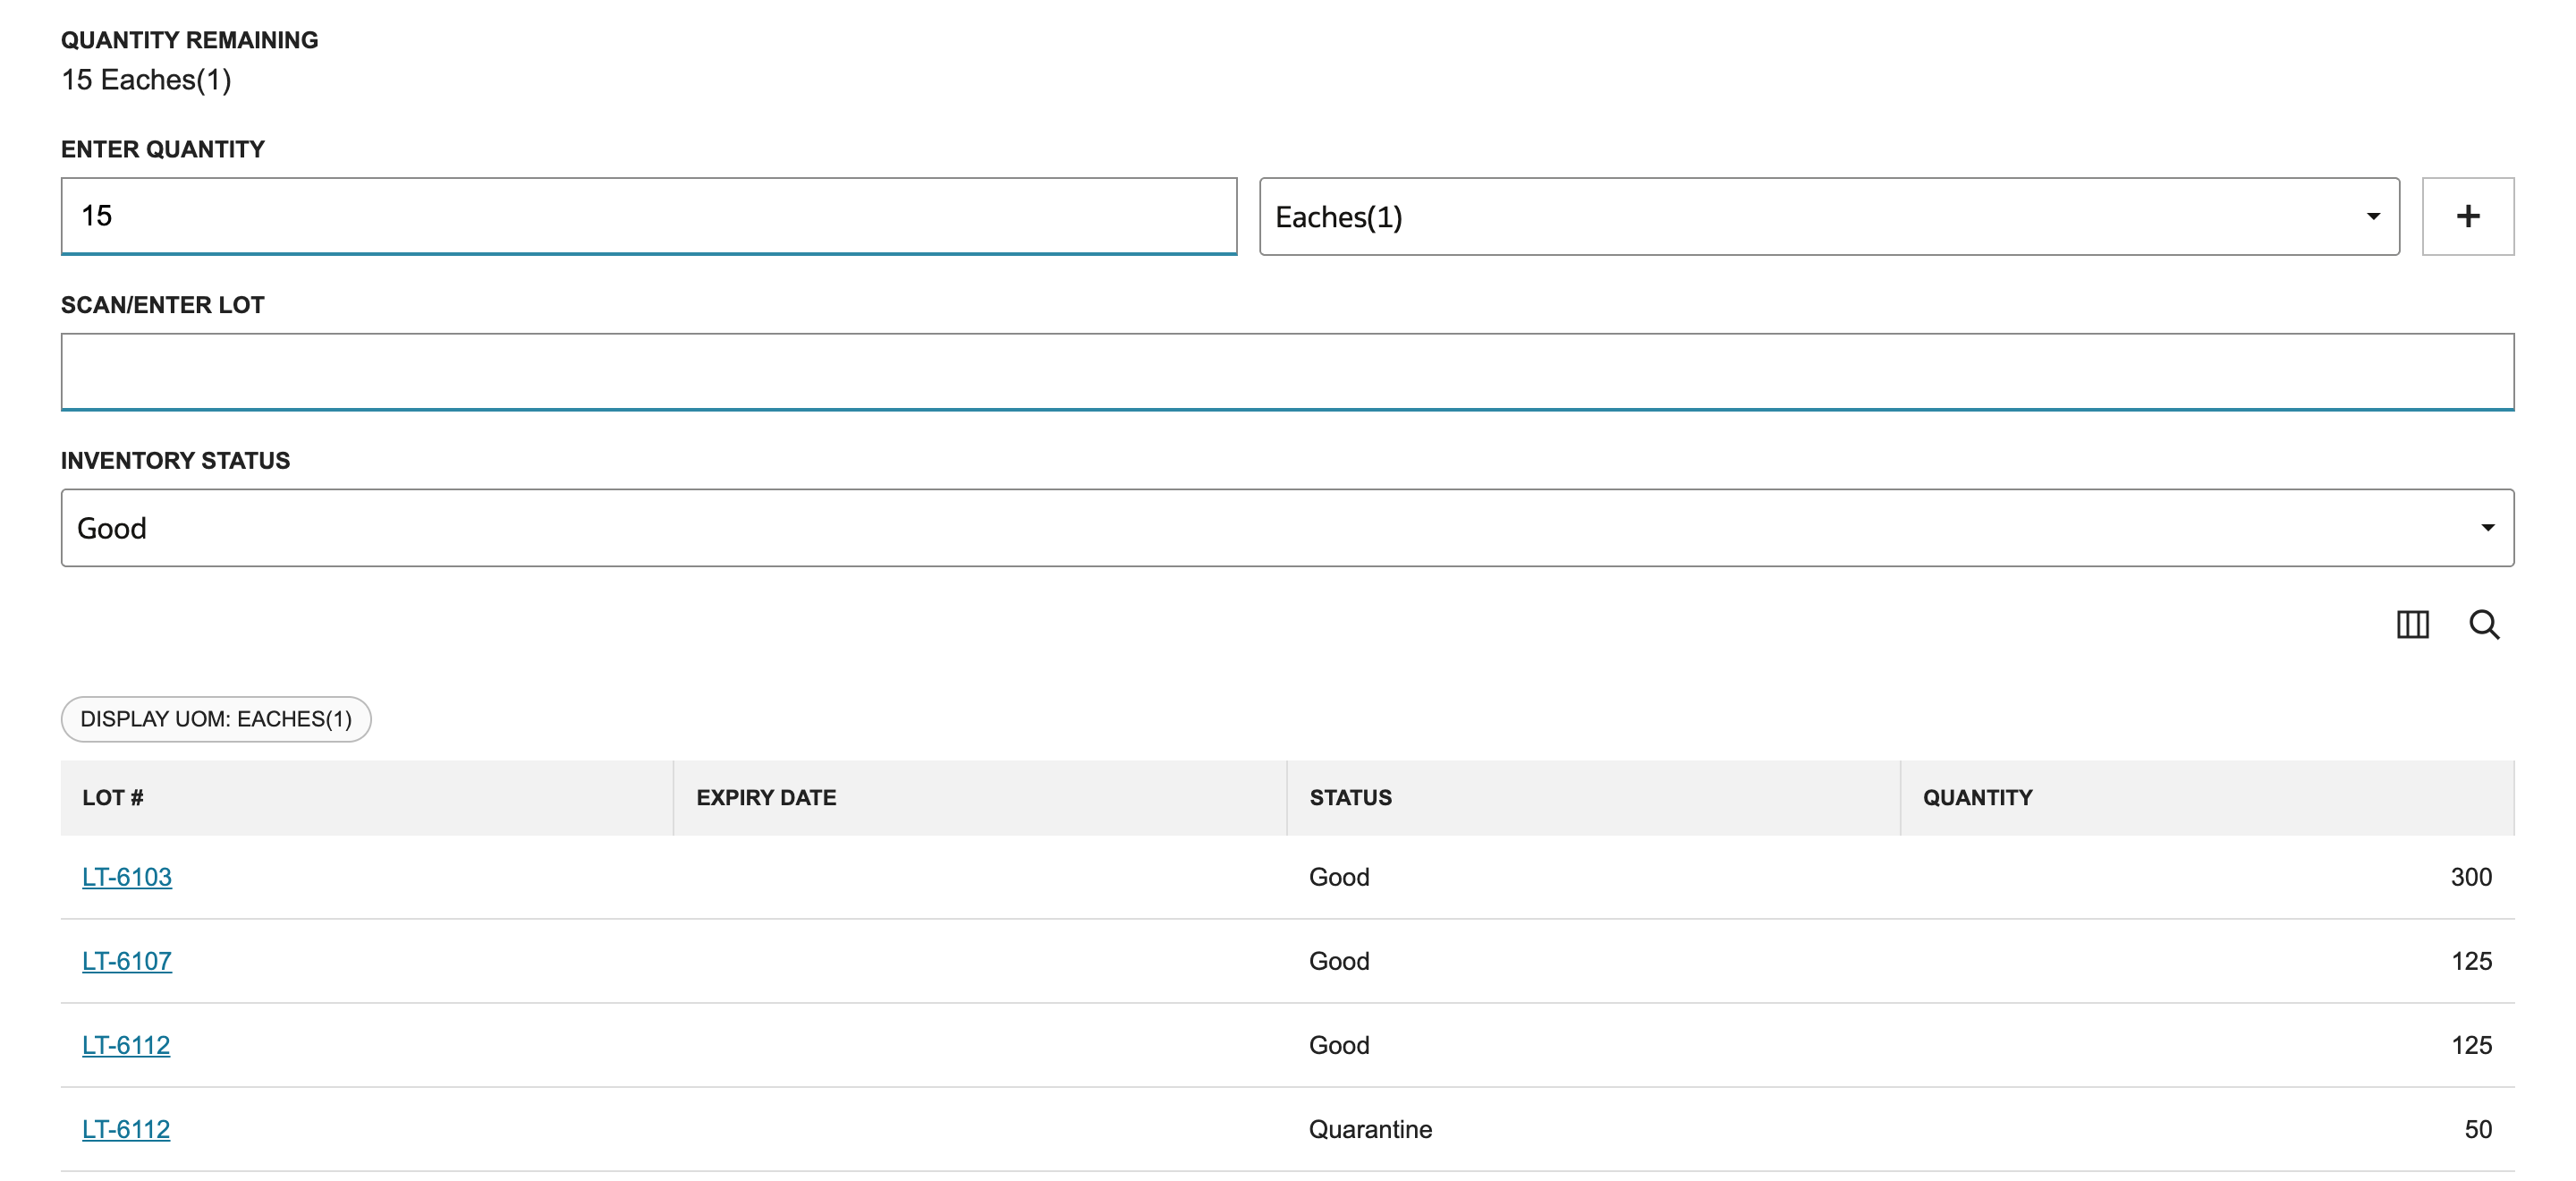Click the quantity value 50
The image size is (2576, 1181).
[2477, 1129]
